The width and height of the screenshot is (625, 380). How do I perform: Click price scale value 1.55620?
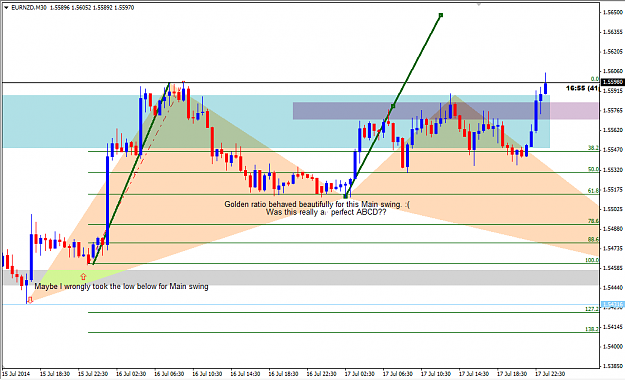(613, 130)
